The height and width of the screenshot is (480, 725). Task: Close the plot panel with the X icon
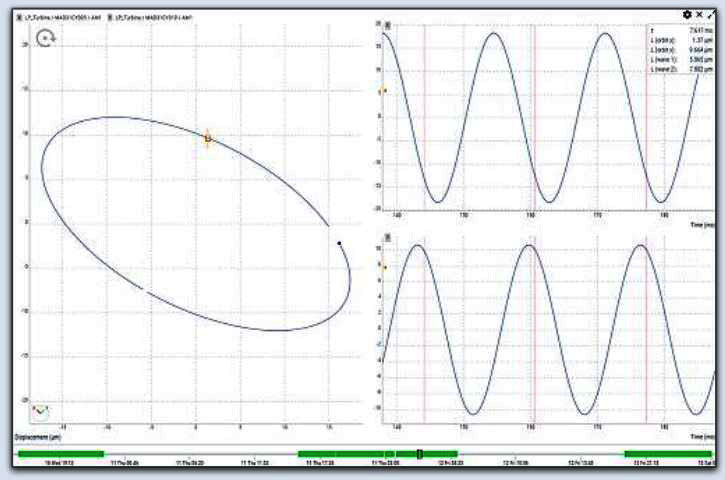[x=699, y=14]
